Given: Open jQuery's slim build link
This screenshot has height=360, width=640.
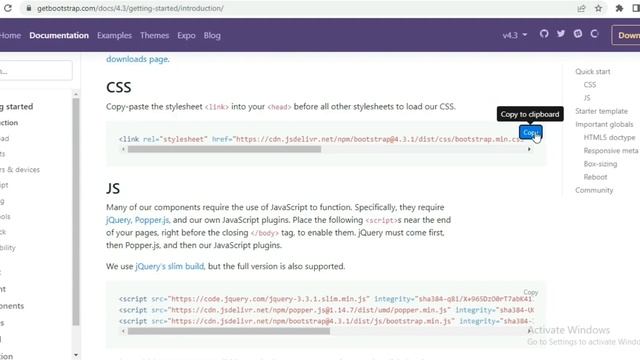Looking at the screenshot, I should click(x=169, y=267).
